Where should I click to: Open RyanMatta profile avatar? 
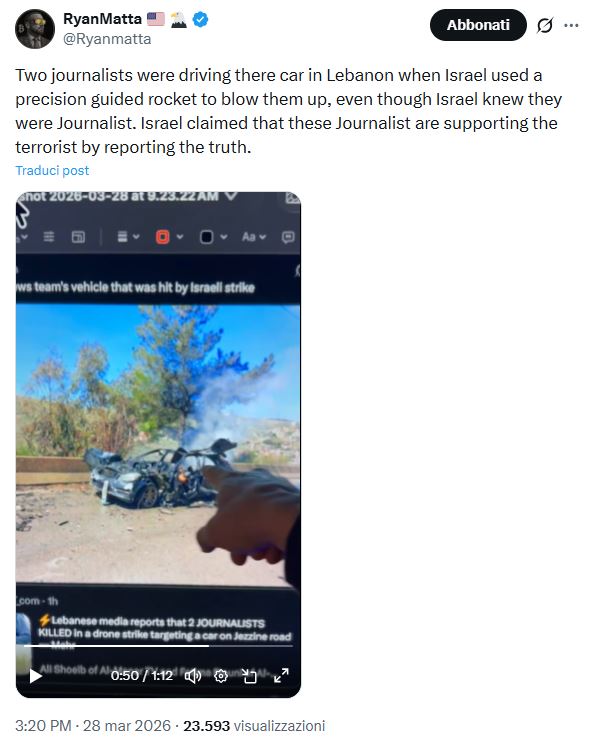click(35, 28)
